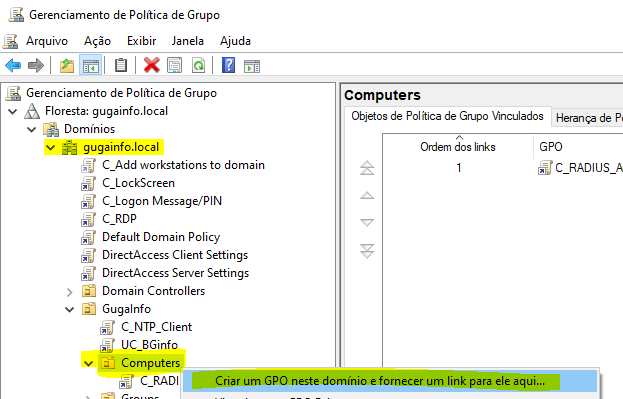The height and width of the screenshot is (399, 623).
Task: Collapse the GugaInfo organizational unit
Action: (x=70, y=310)
